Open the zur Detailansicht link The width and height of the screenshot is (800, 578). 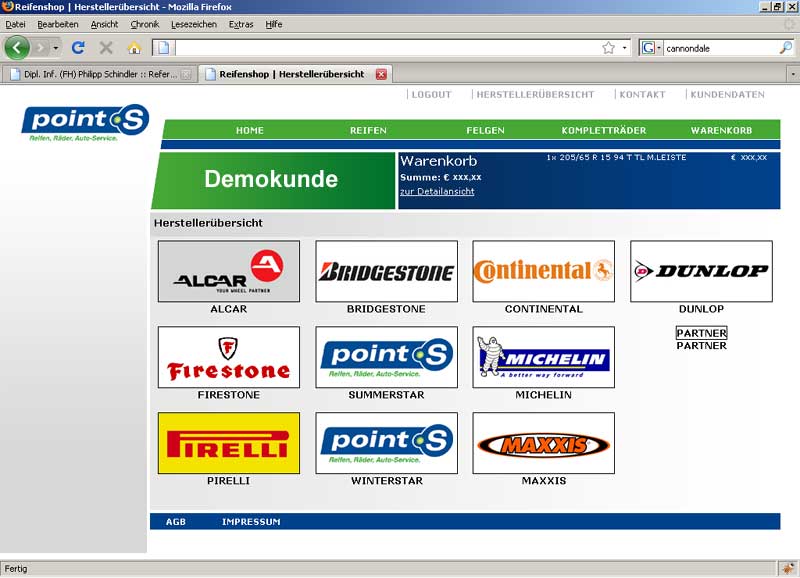[437, 191]
